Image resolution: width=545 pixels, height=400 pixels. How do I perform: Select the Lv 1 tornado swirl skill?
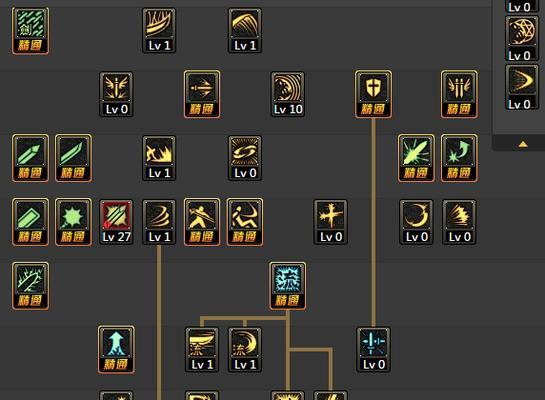(159, 222)
